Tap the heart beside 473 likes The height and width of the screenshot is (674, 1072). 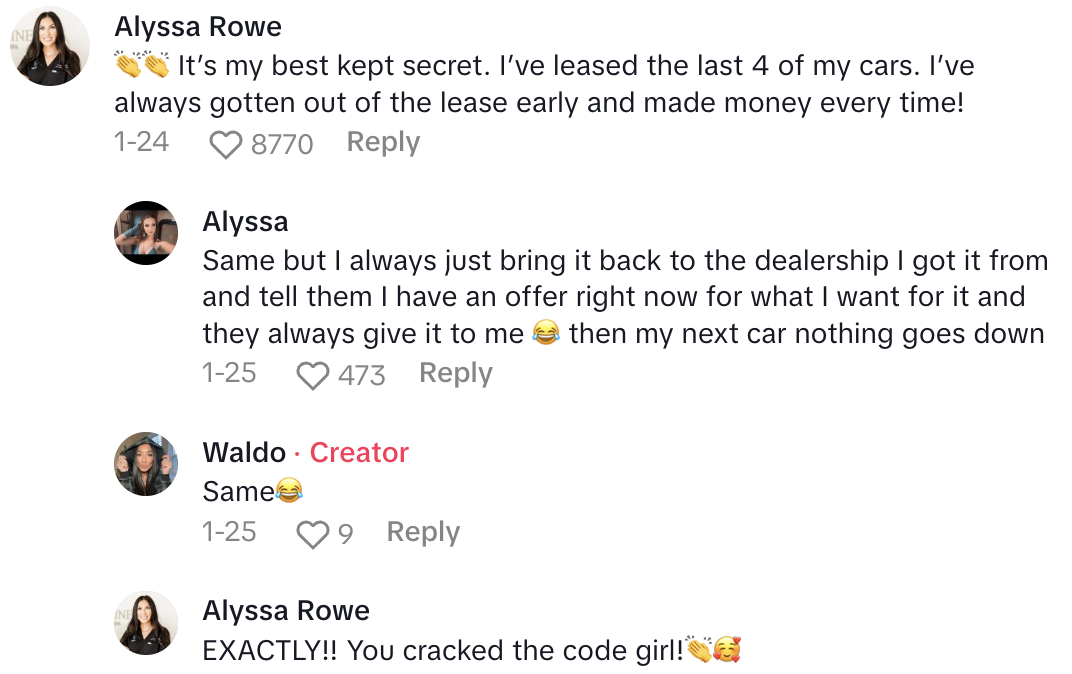point(313,375)
